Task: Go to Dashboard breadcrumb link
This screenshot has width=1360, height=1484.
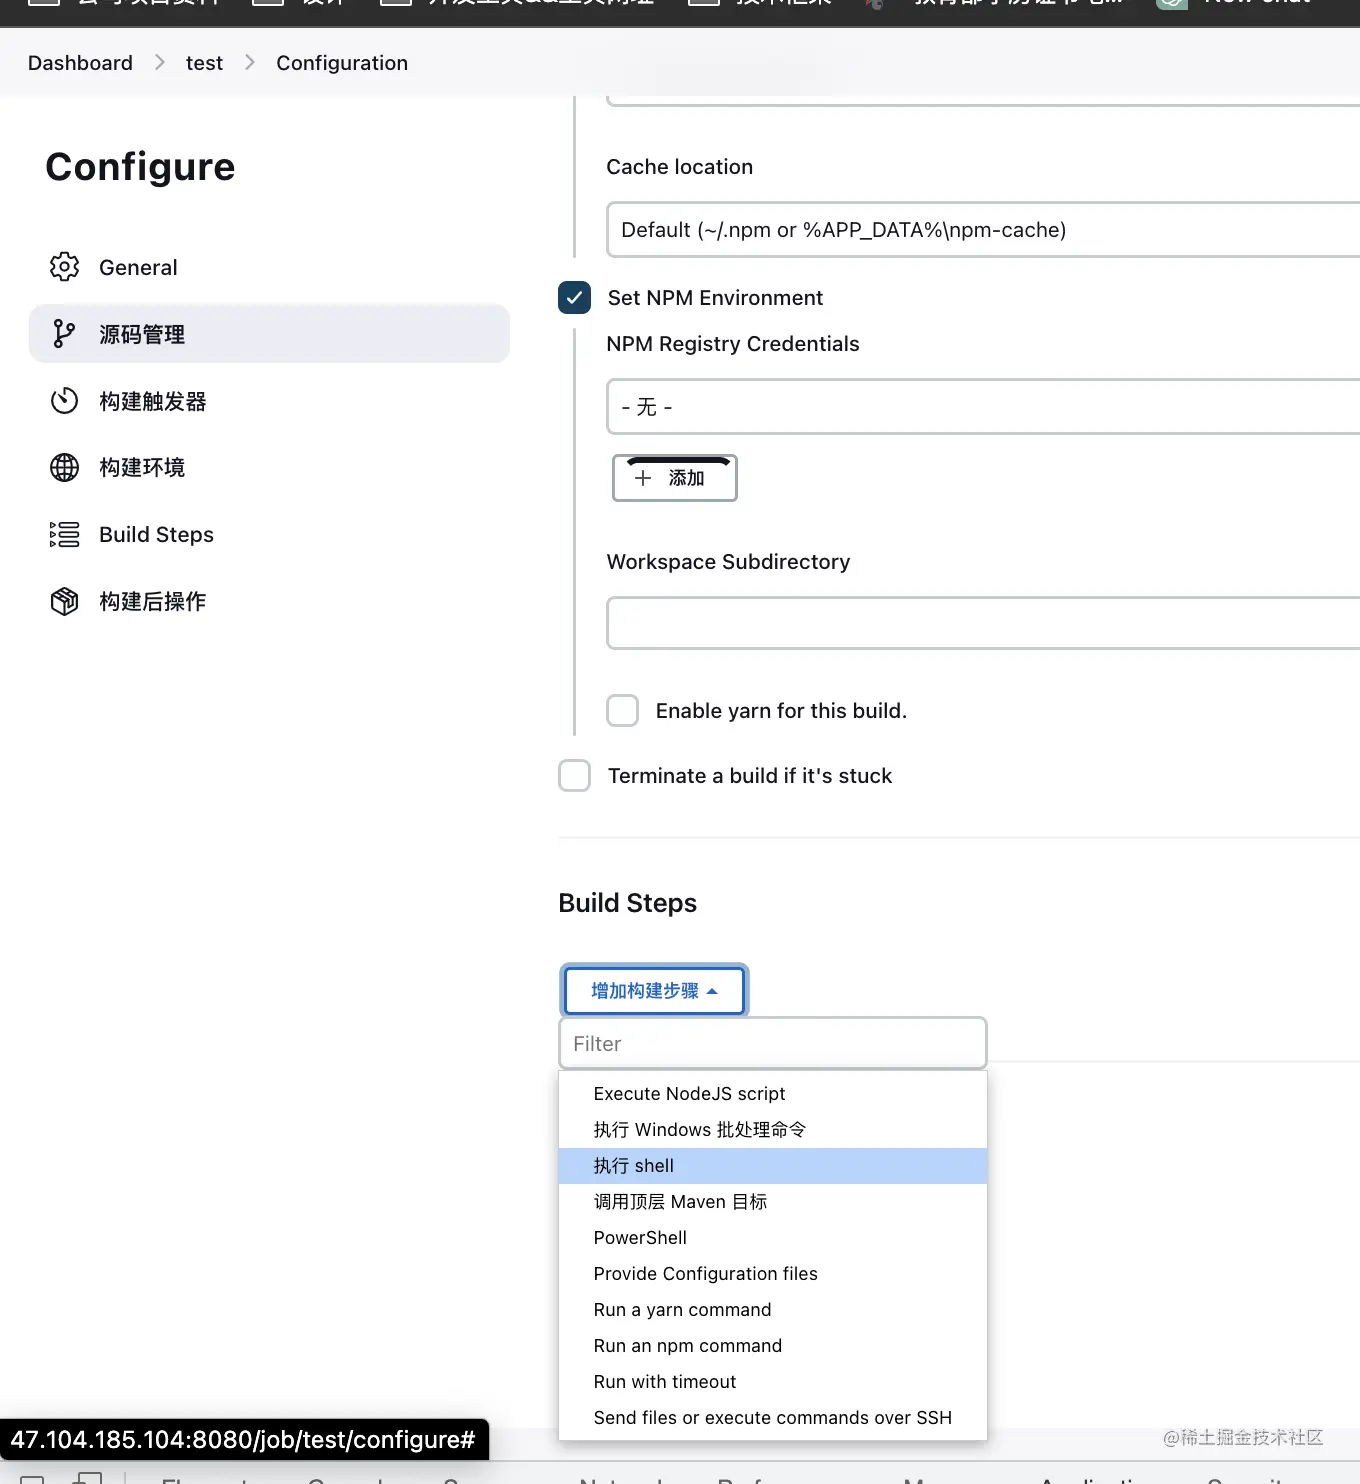Action: coord(80,63)
